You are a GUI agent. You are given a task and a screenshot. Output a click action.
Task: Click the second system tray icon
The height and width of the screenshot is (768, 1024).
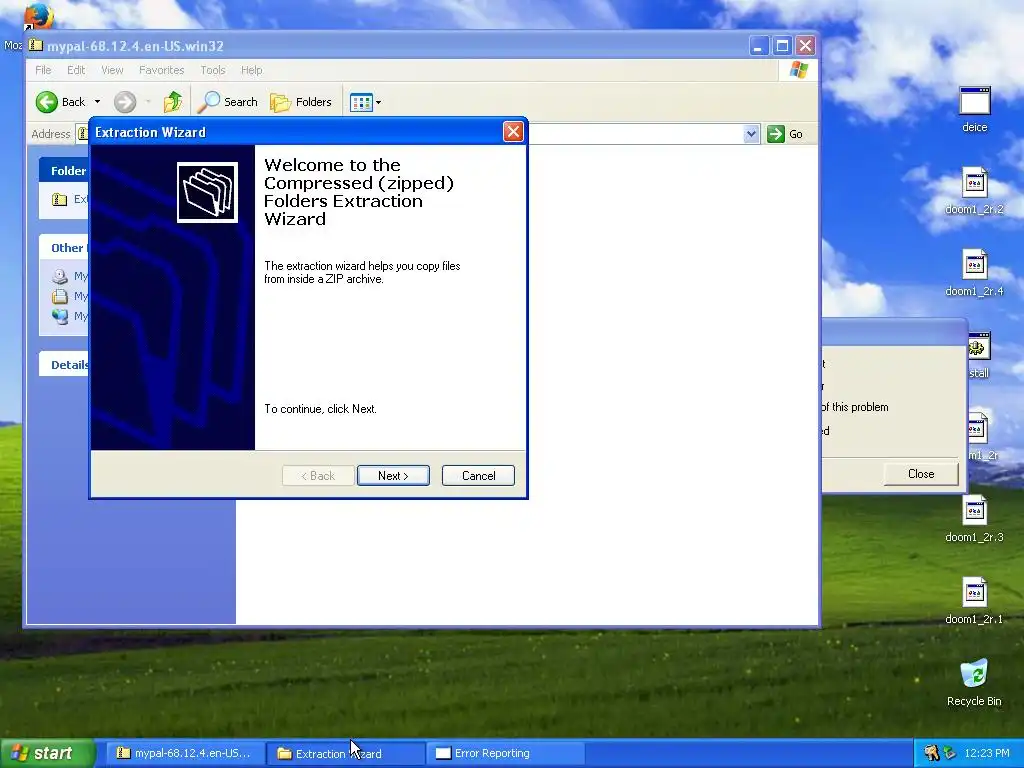point(950,753)
